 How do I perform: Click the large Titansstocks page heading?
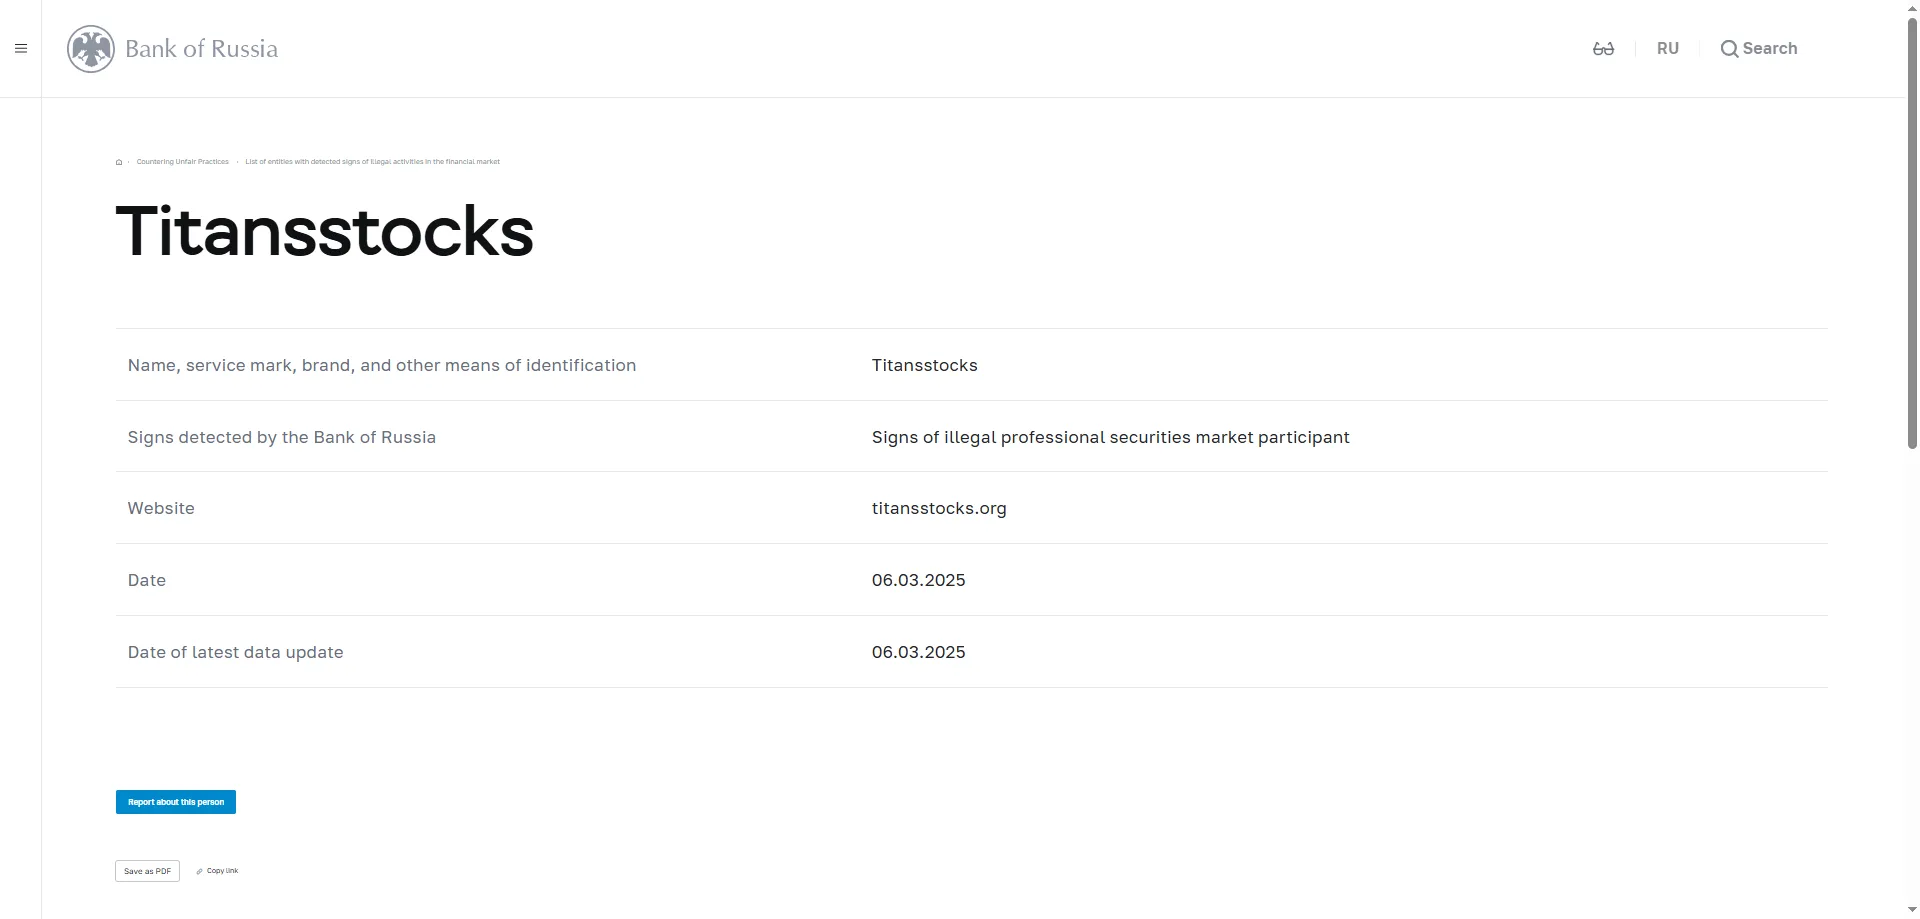coord(325,232)
